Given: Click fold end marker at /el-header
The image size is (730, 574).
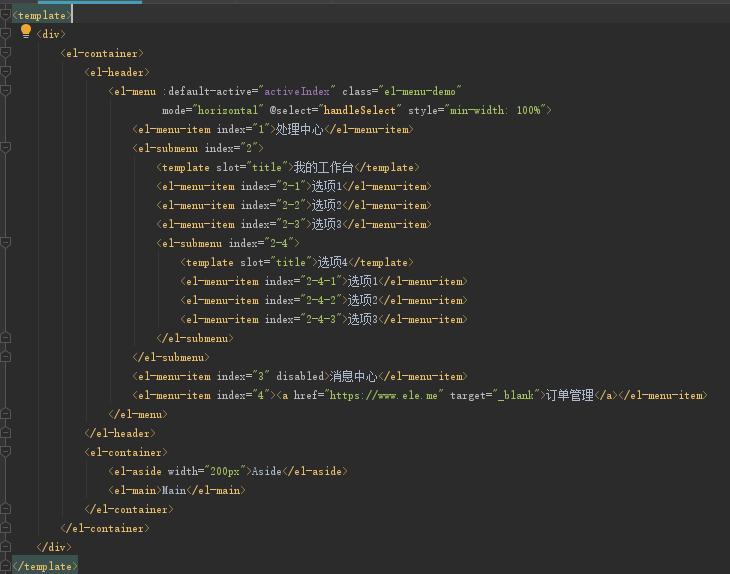Looking at the screenshot, I should [x=6, y=432].
